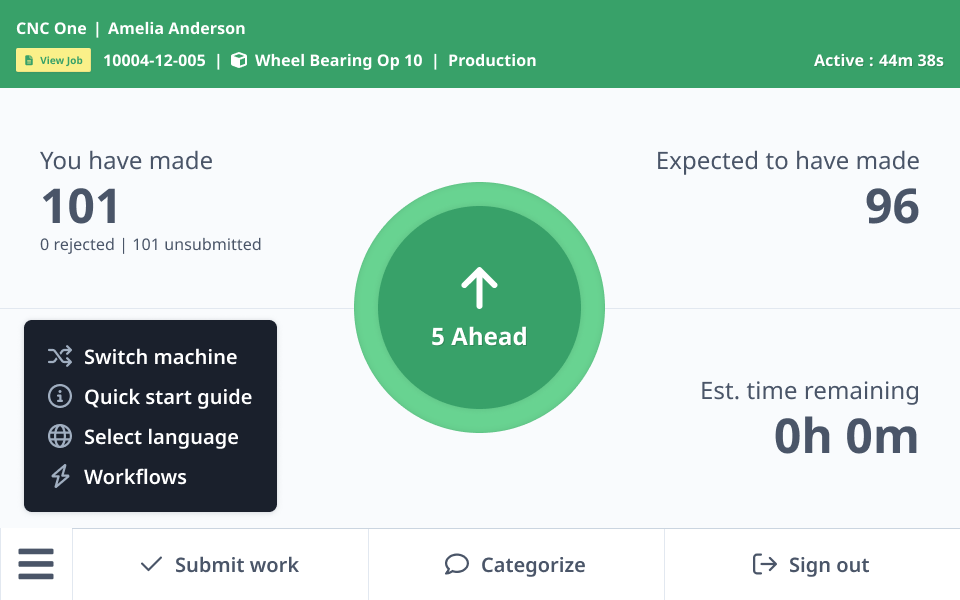Open Quick start guide menu entry

[x=167, y=397]
